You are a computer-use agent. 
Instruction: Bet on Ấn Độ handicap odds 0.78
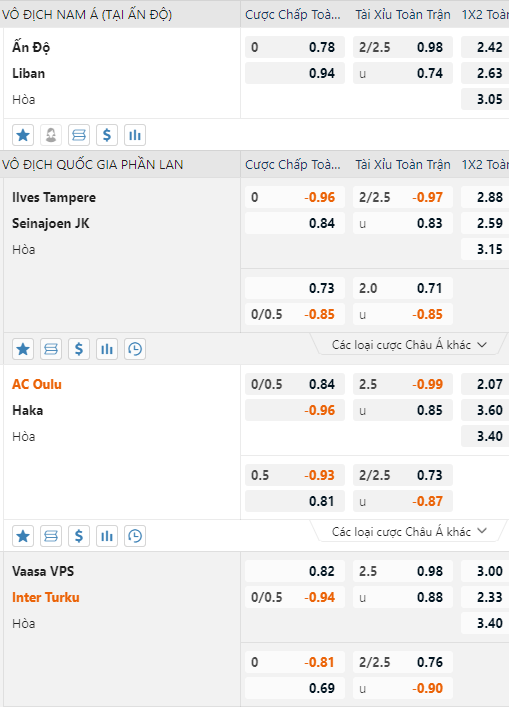[x=295, y=47]
